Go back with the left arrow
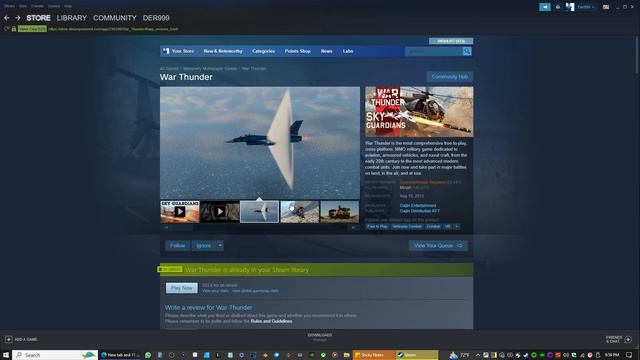 click(x=7, y=18)
